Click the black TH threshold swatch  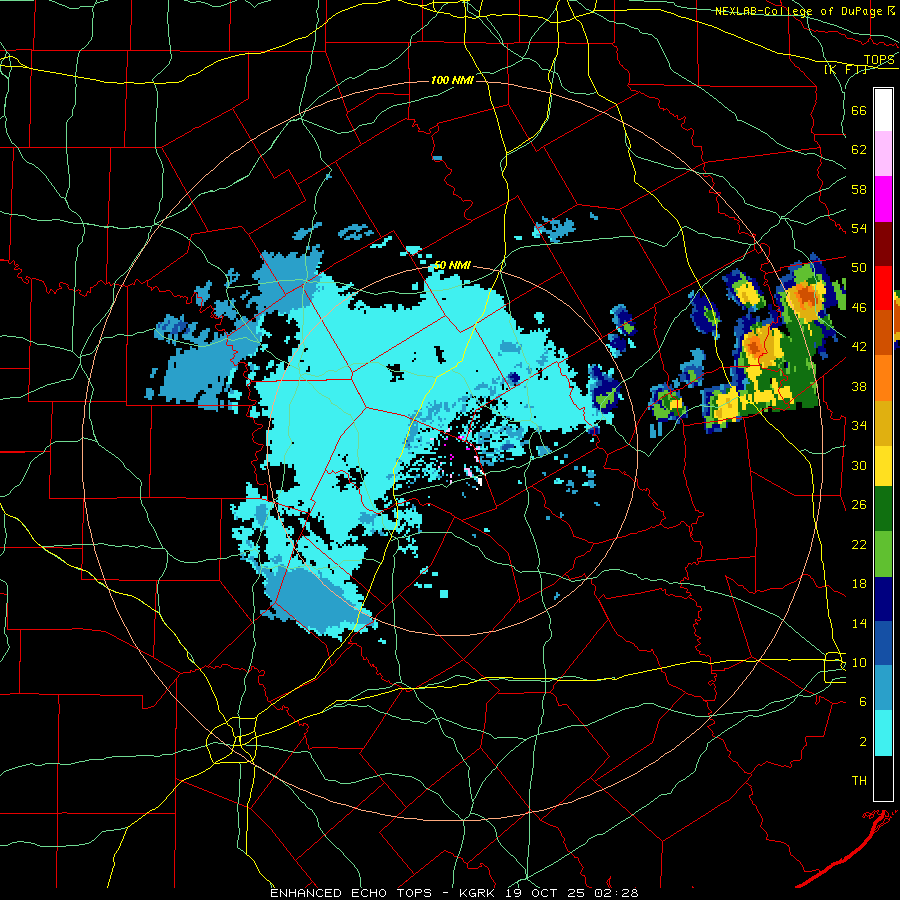tap(883, 778)
